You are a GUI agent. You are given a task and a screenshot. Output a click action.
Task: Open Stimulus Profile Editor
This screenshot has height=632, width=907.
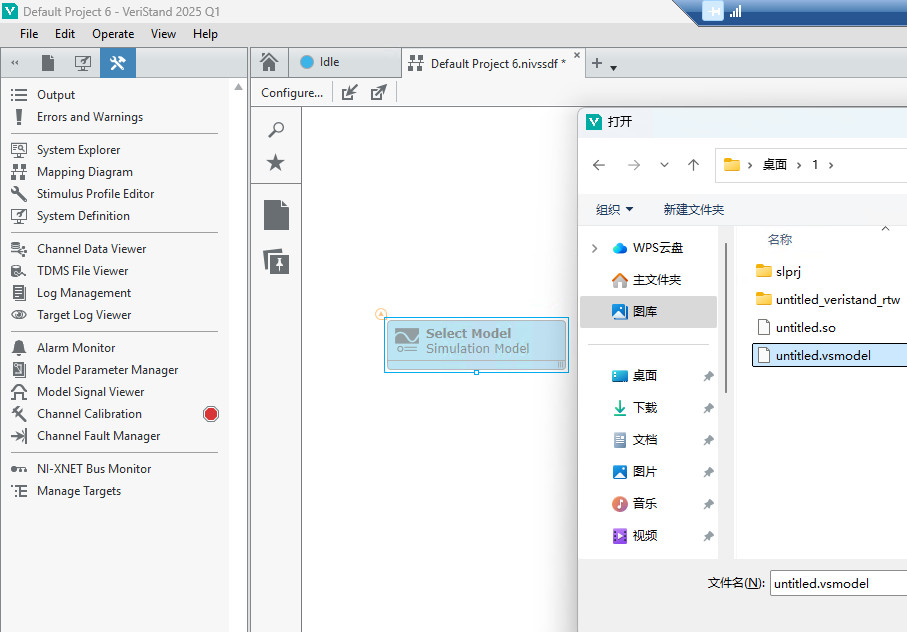[x=95, y=194]
